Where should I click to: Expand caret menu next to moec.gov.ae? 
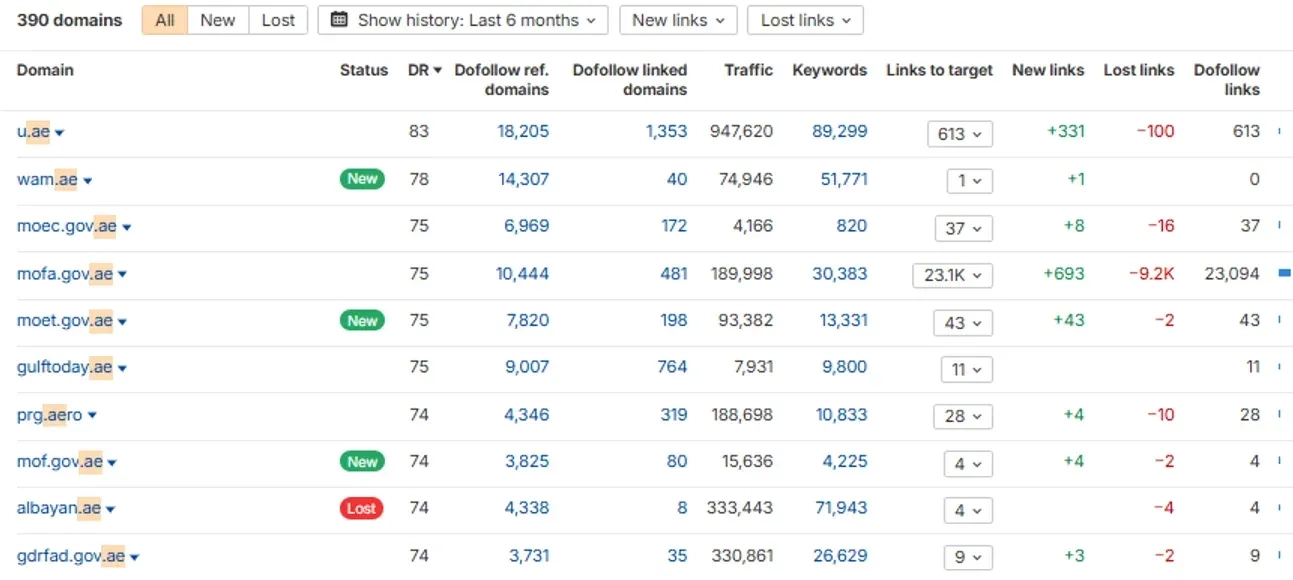(x=127, y=228)
